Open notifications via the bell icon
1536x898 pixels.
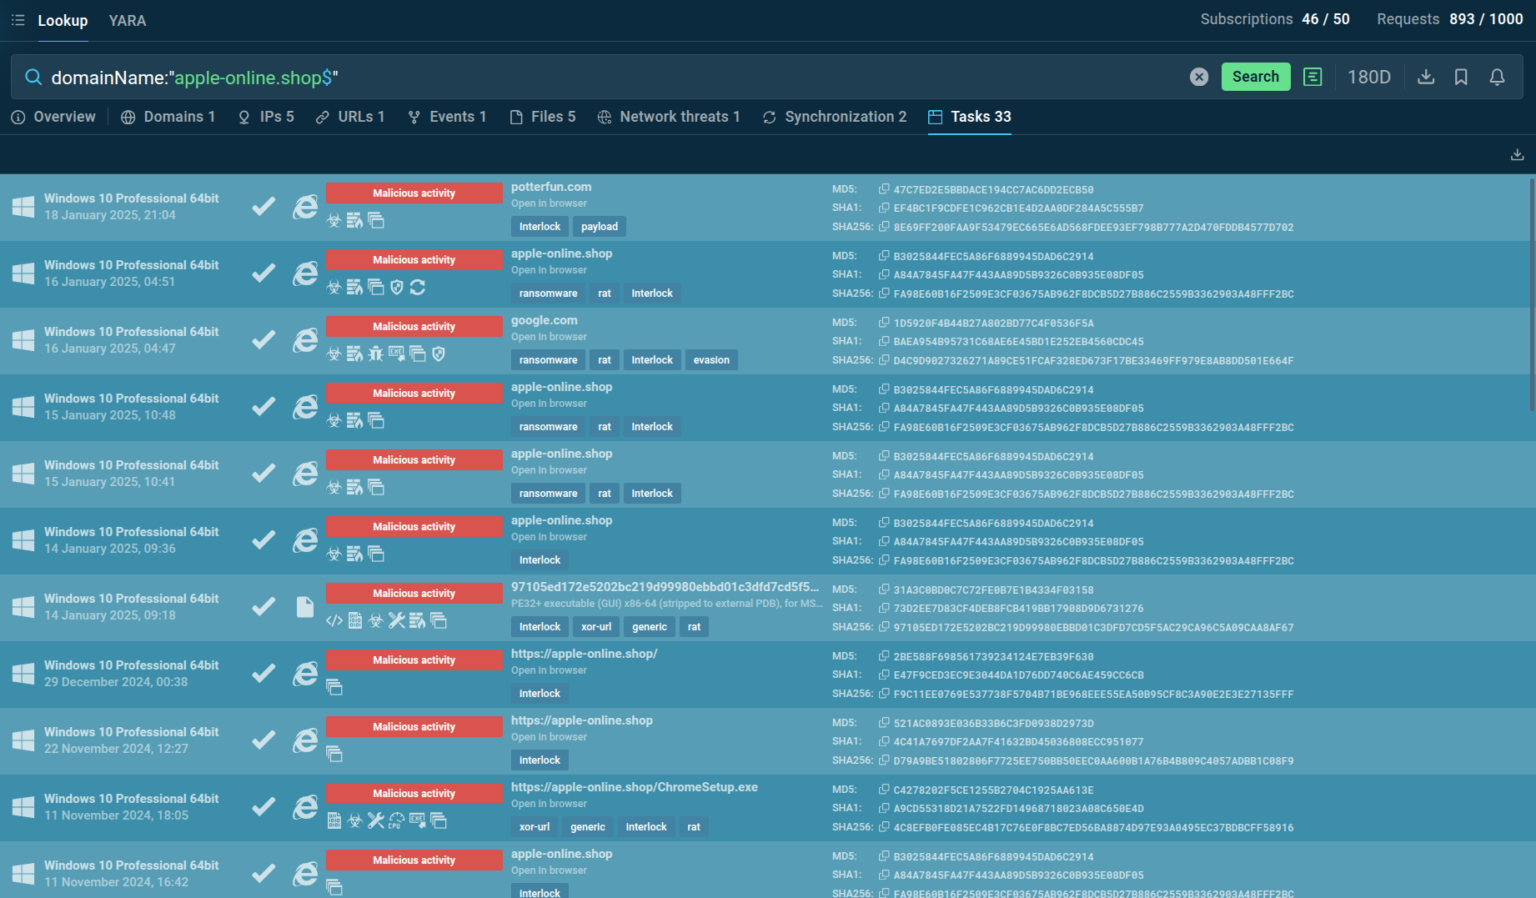(x=1498, y=76)
